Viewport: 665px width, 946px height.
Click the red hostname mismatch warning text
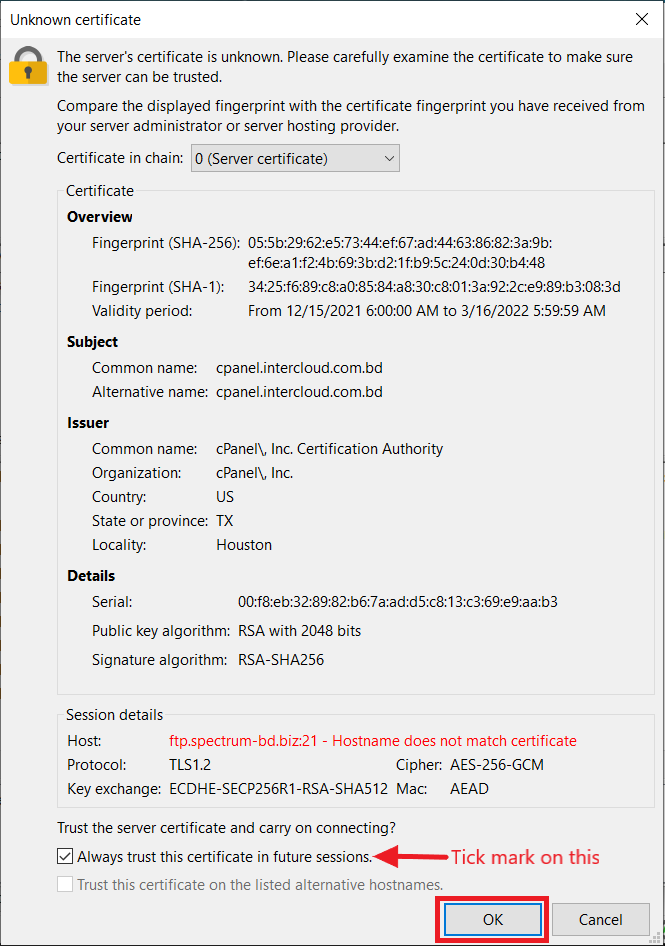[x=372, y=741]
